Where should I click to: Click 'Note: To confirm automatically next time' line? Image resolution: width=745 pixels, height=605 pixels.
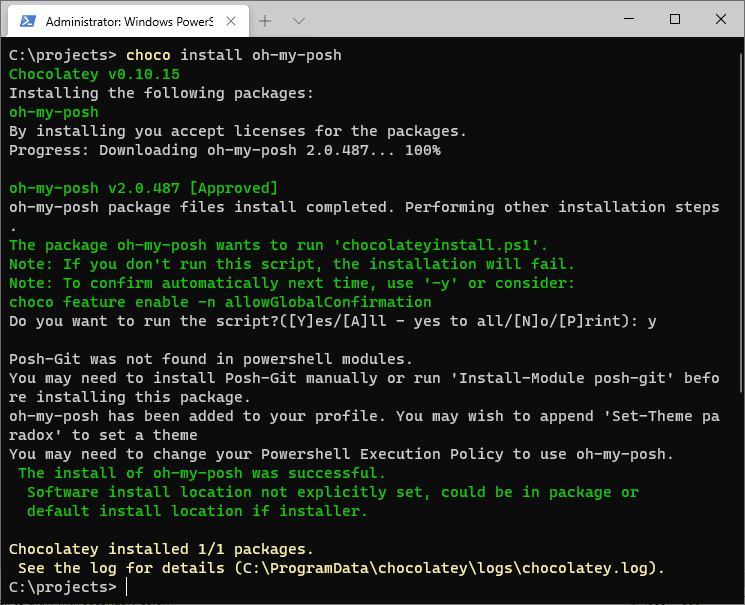(292, 283)
